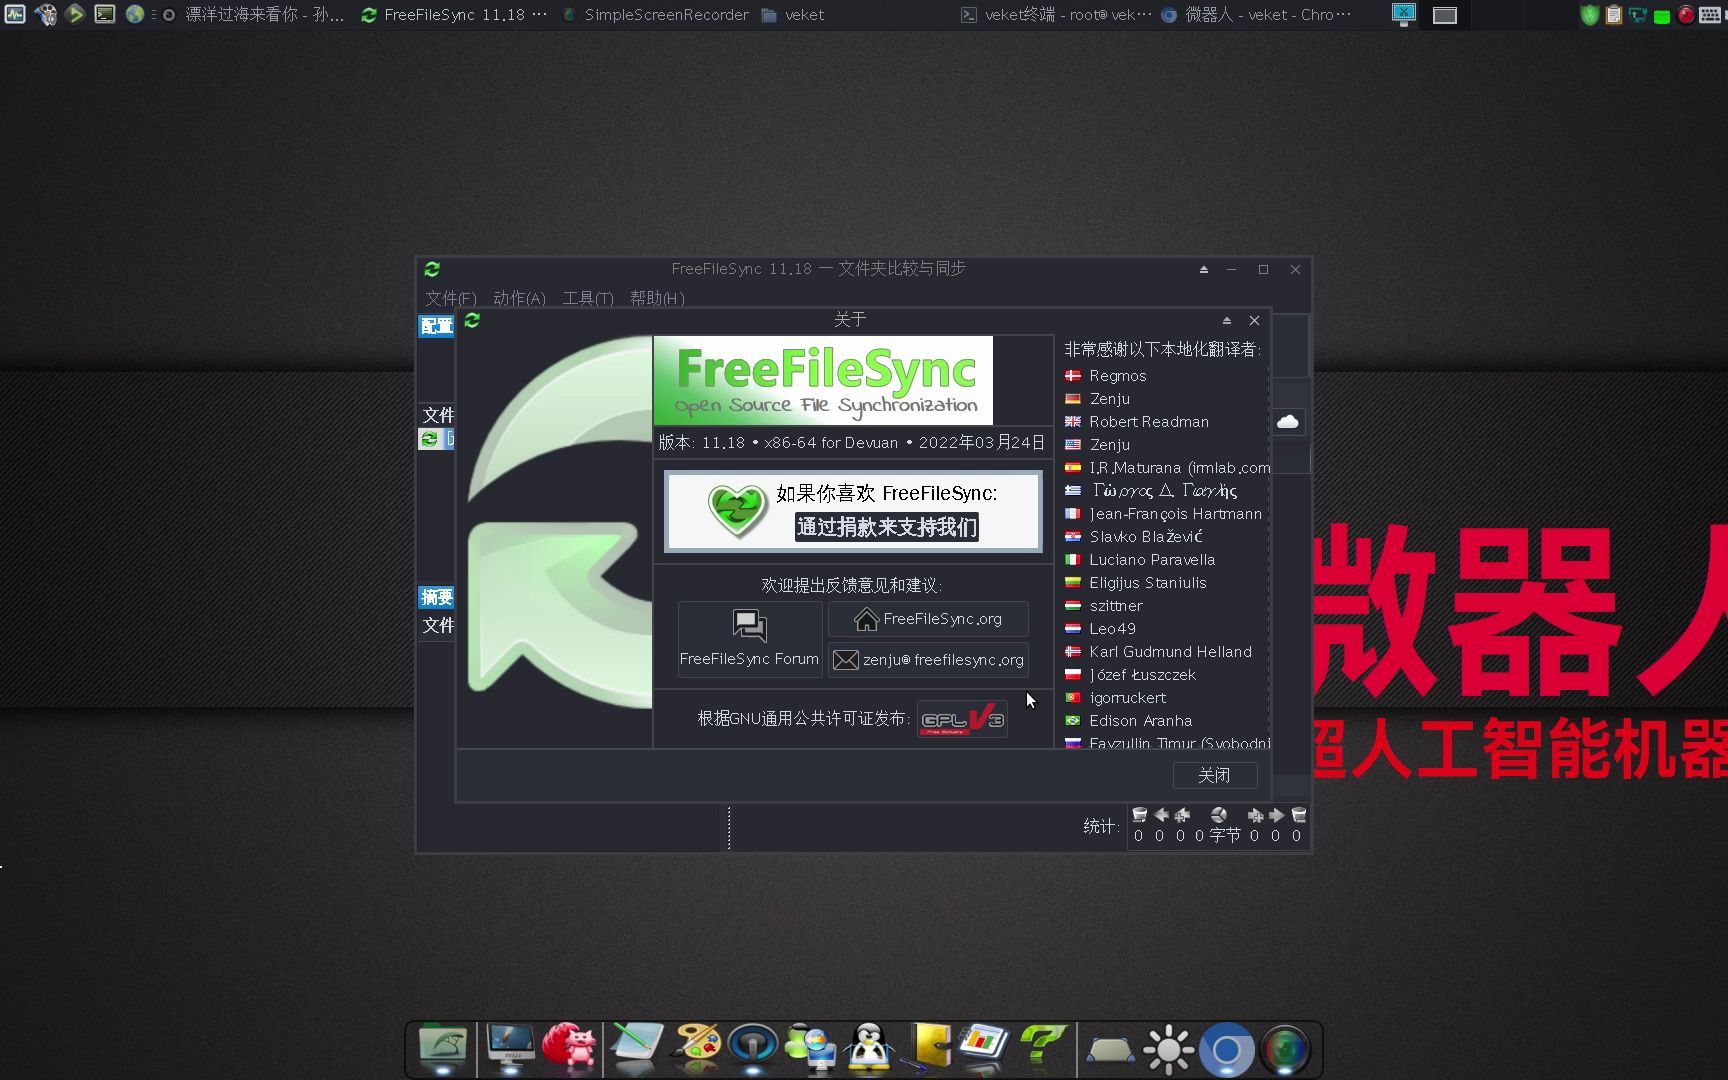Click the update-right arrow statistics icon
The height and width of the screenshot is (1080, 1728).
point(1276,815)
